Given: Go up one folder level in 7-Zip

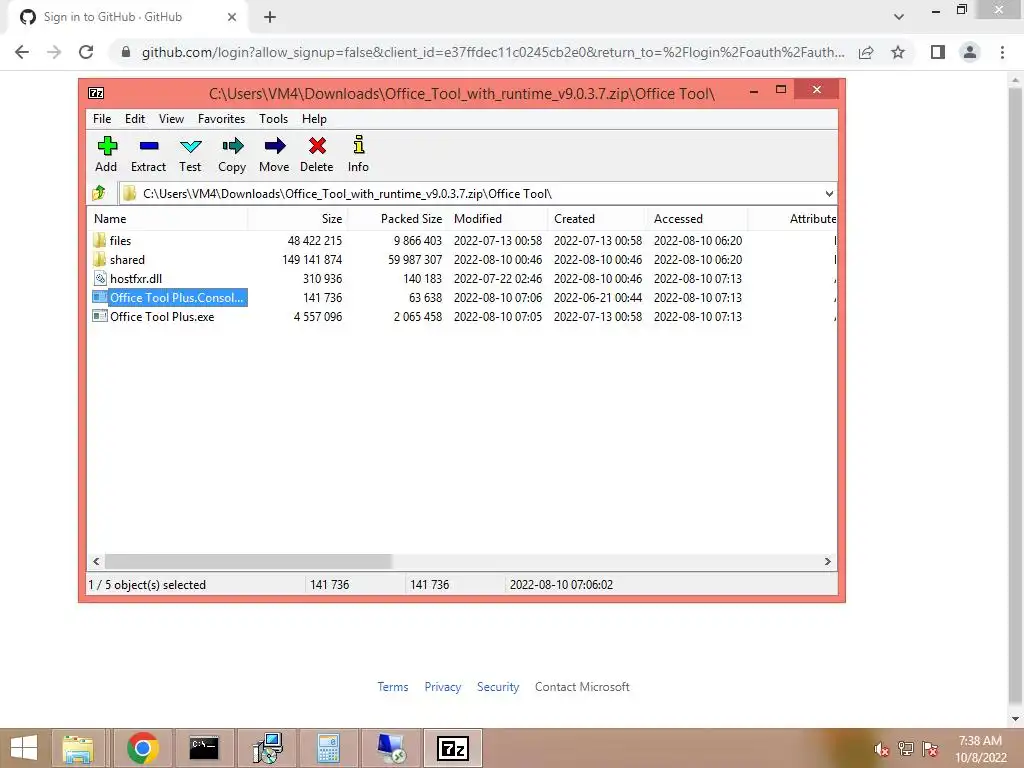Looking at the screenshot, I should tap(99, 193).
